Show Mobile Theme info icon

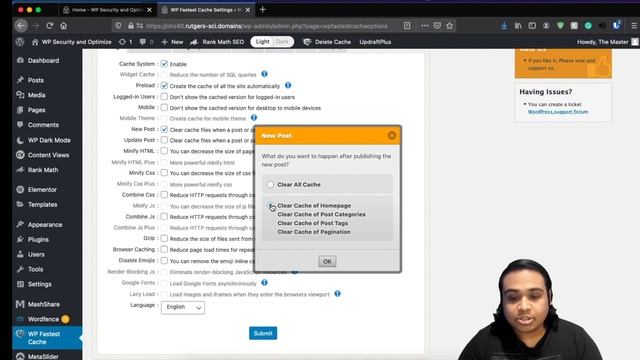pyautogui.click(x=254, y=118)
